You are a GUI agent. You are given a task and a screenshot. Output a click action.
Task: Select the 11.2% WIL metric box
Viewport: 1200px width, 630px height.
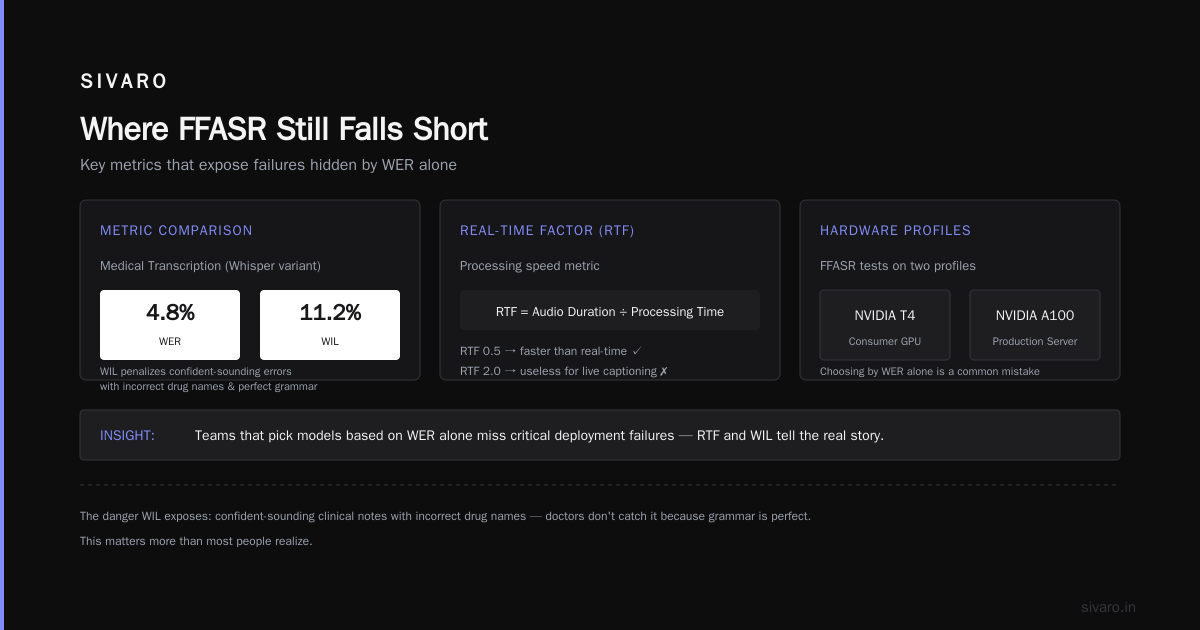(x=330, y=325)
